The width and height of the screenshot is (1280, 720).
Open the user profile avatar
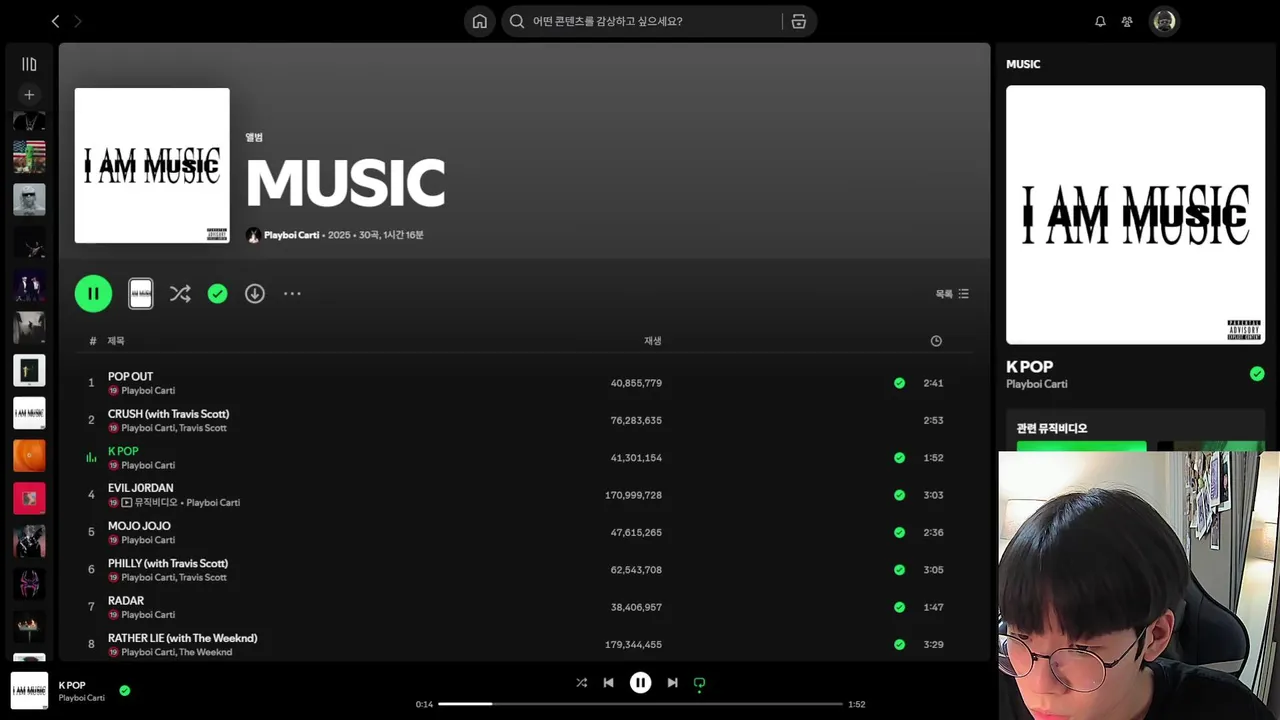tap(1164, 21)
